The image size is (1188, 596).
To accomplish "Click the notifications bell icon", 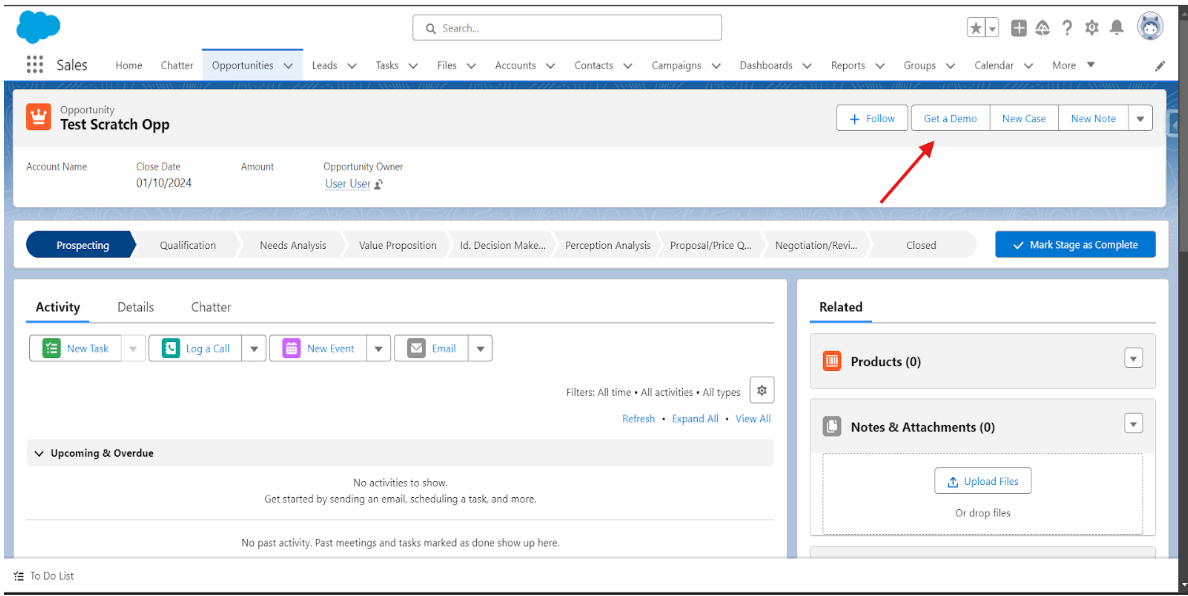I will click(1117, 28).
